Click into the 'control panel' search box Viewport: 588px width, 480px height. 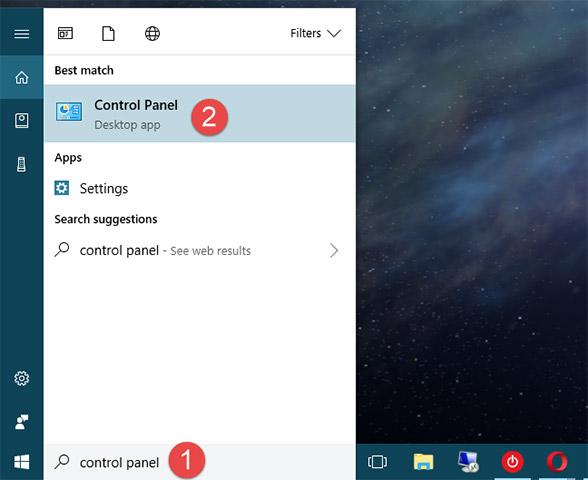(200, 462)
